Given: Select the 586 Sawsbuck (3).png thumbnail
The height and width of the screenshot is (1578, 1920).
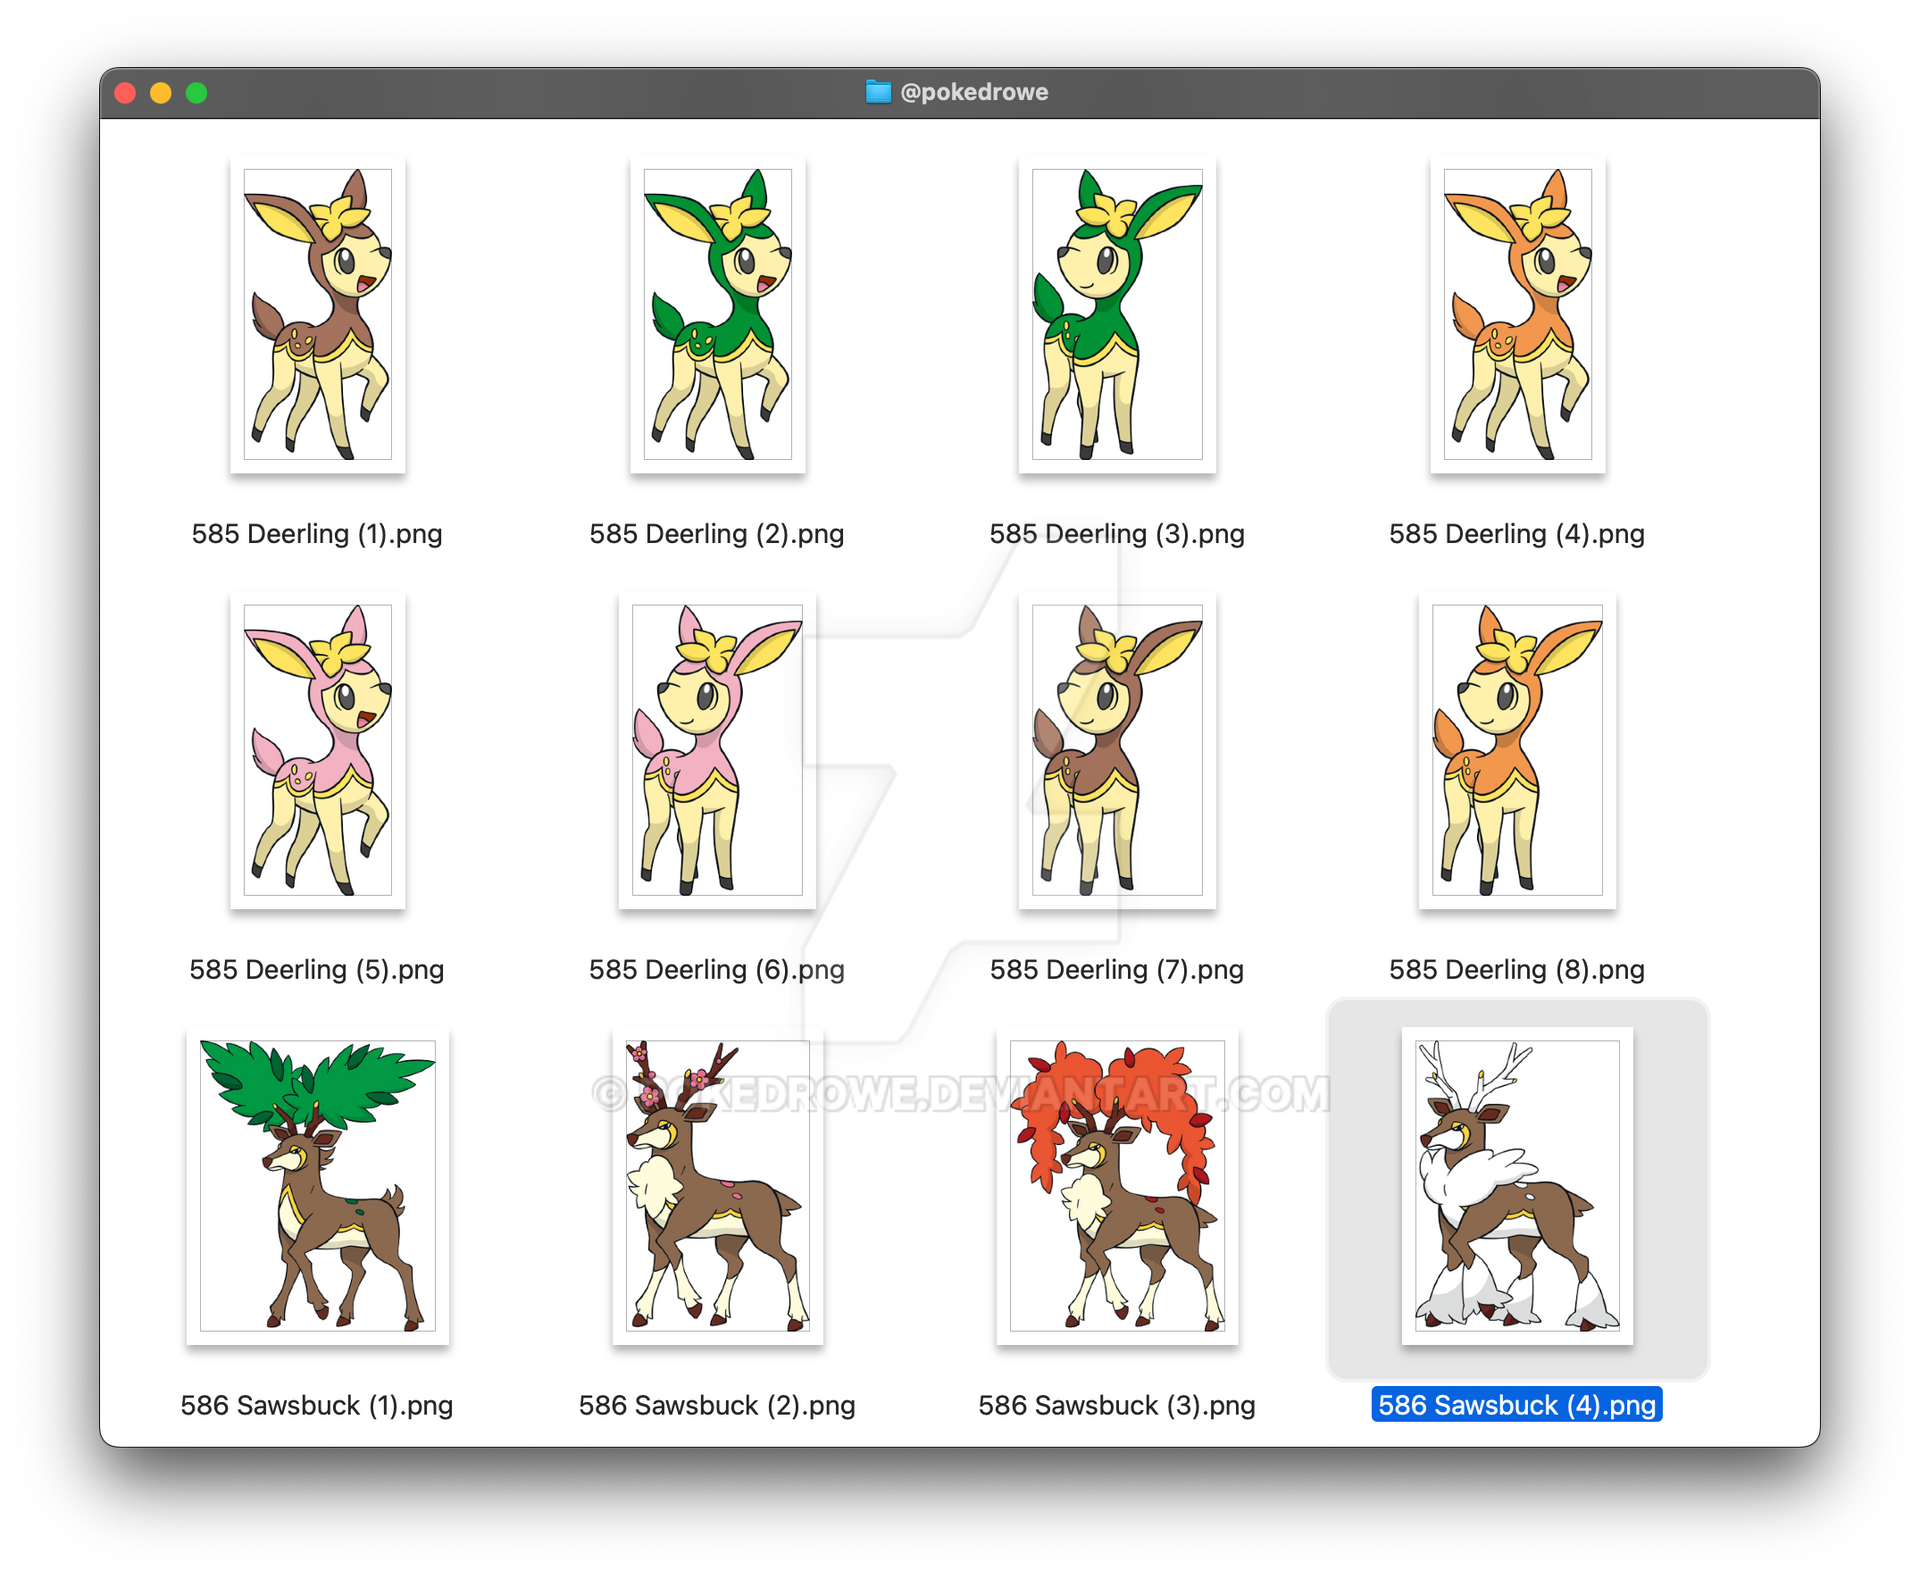Looking at the screenshot, I should point(1117,1186).
